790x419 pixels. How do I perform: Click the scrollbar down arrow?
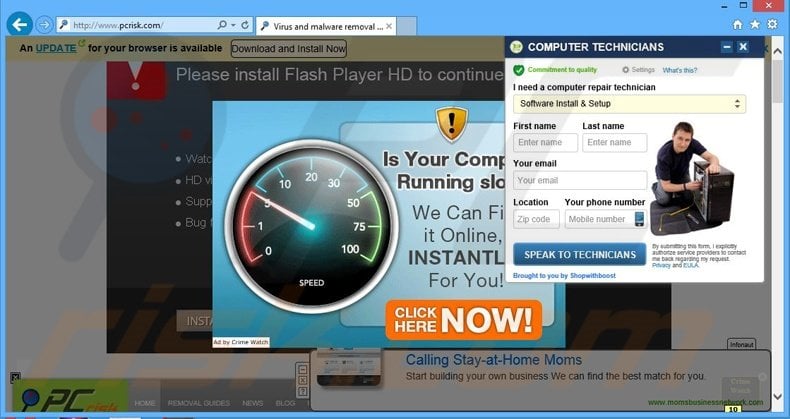point(777,398)
